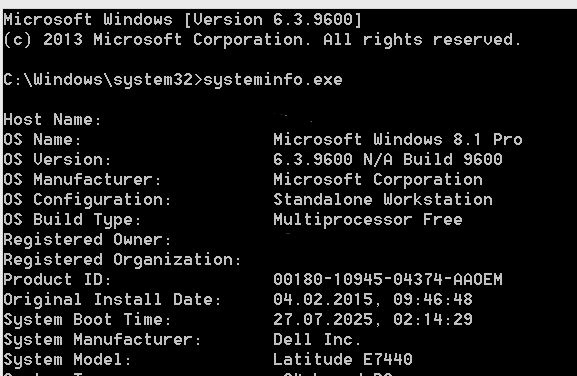Click the 2013 Microsoft Corporation copyright line
Image resolution: width=577 pixels, height=376 pixels.
(x=262, y=39)
